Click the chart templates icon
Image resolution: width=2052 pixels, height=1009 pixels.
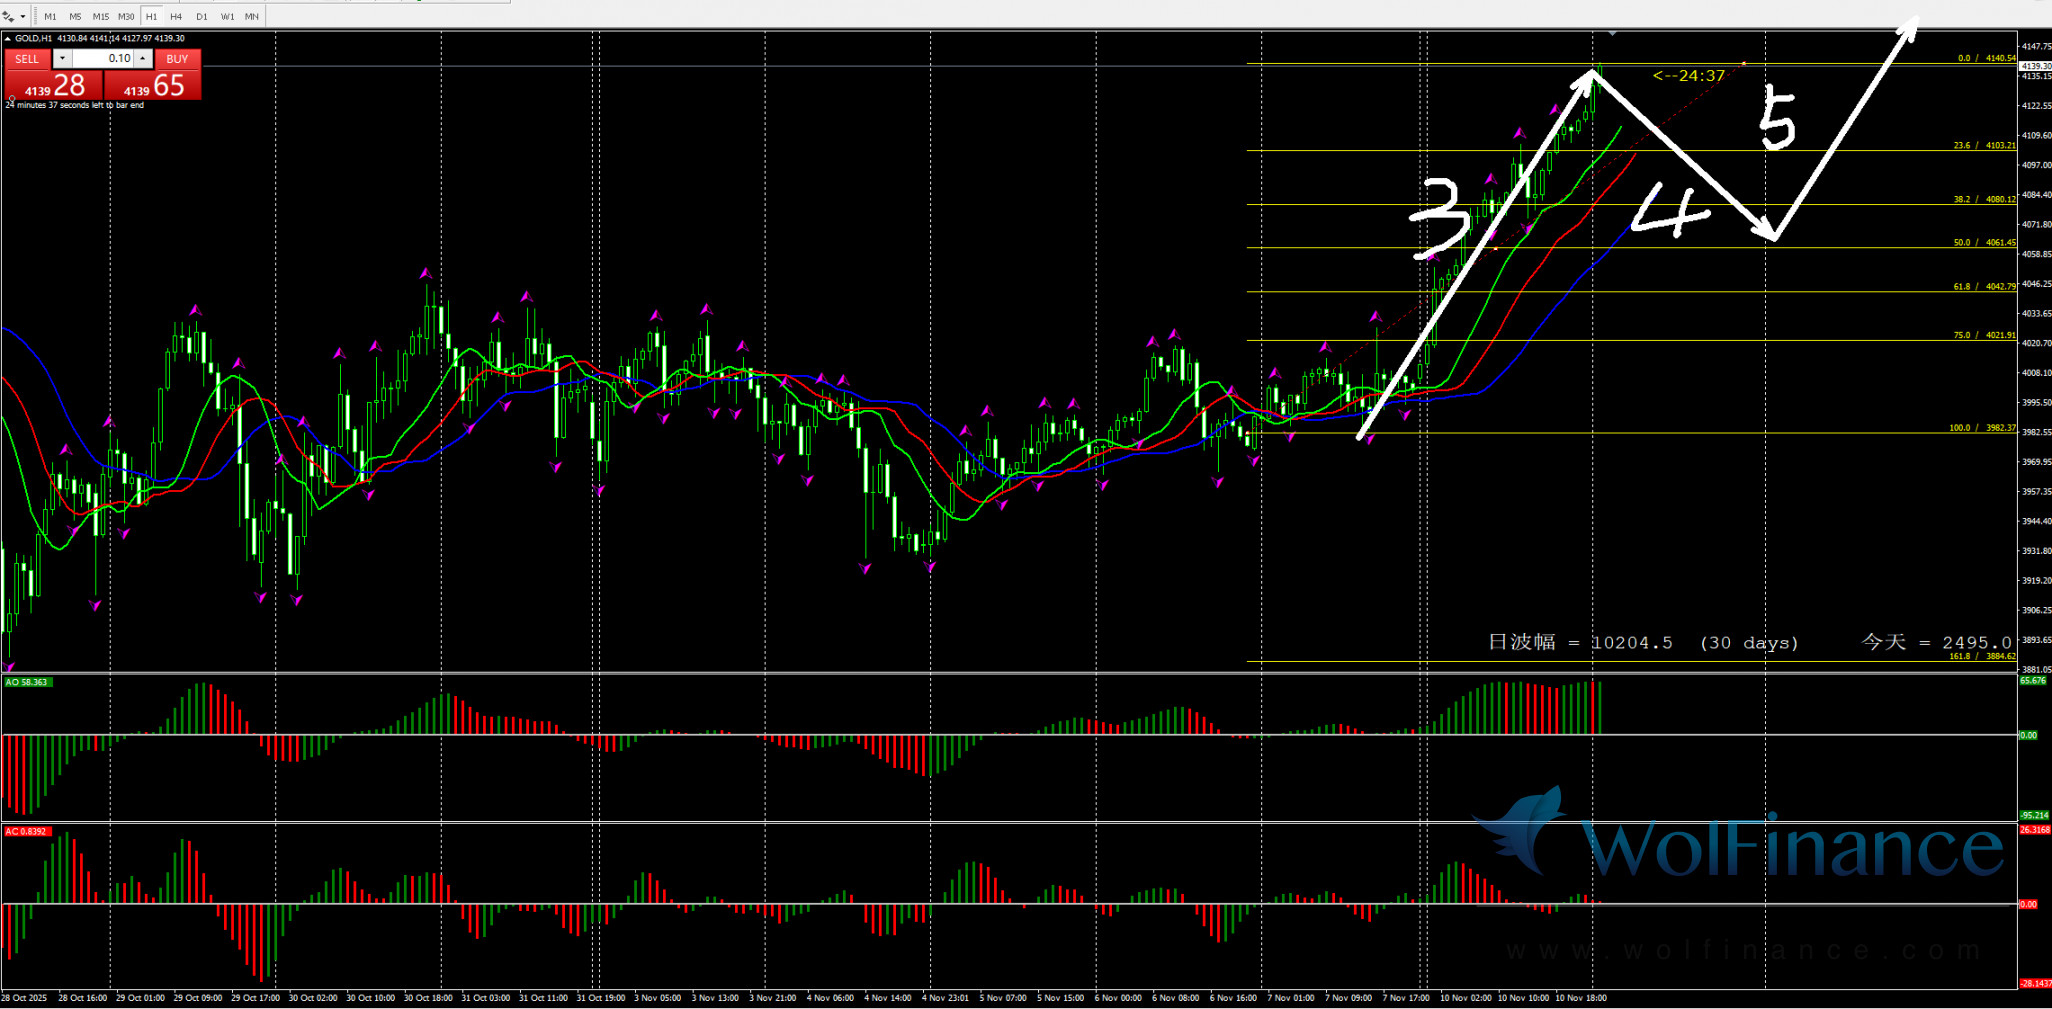[8, 17]
